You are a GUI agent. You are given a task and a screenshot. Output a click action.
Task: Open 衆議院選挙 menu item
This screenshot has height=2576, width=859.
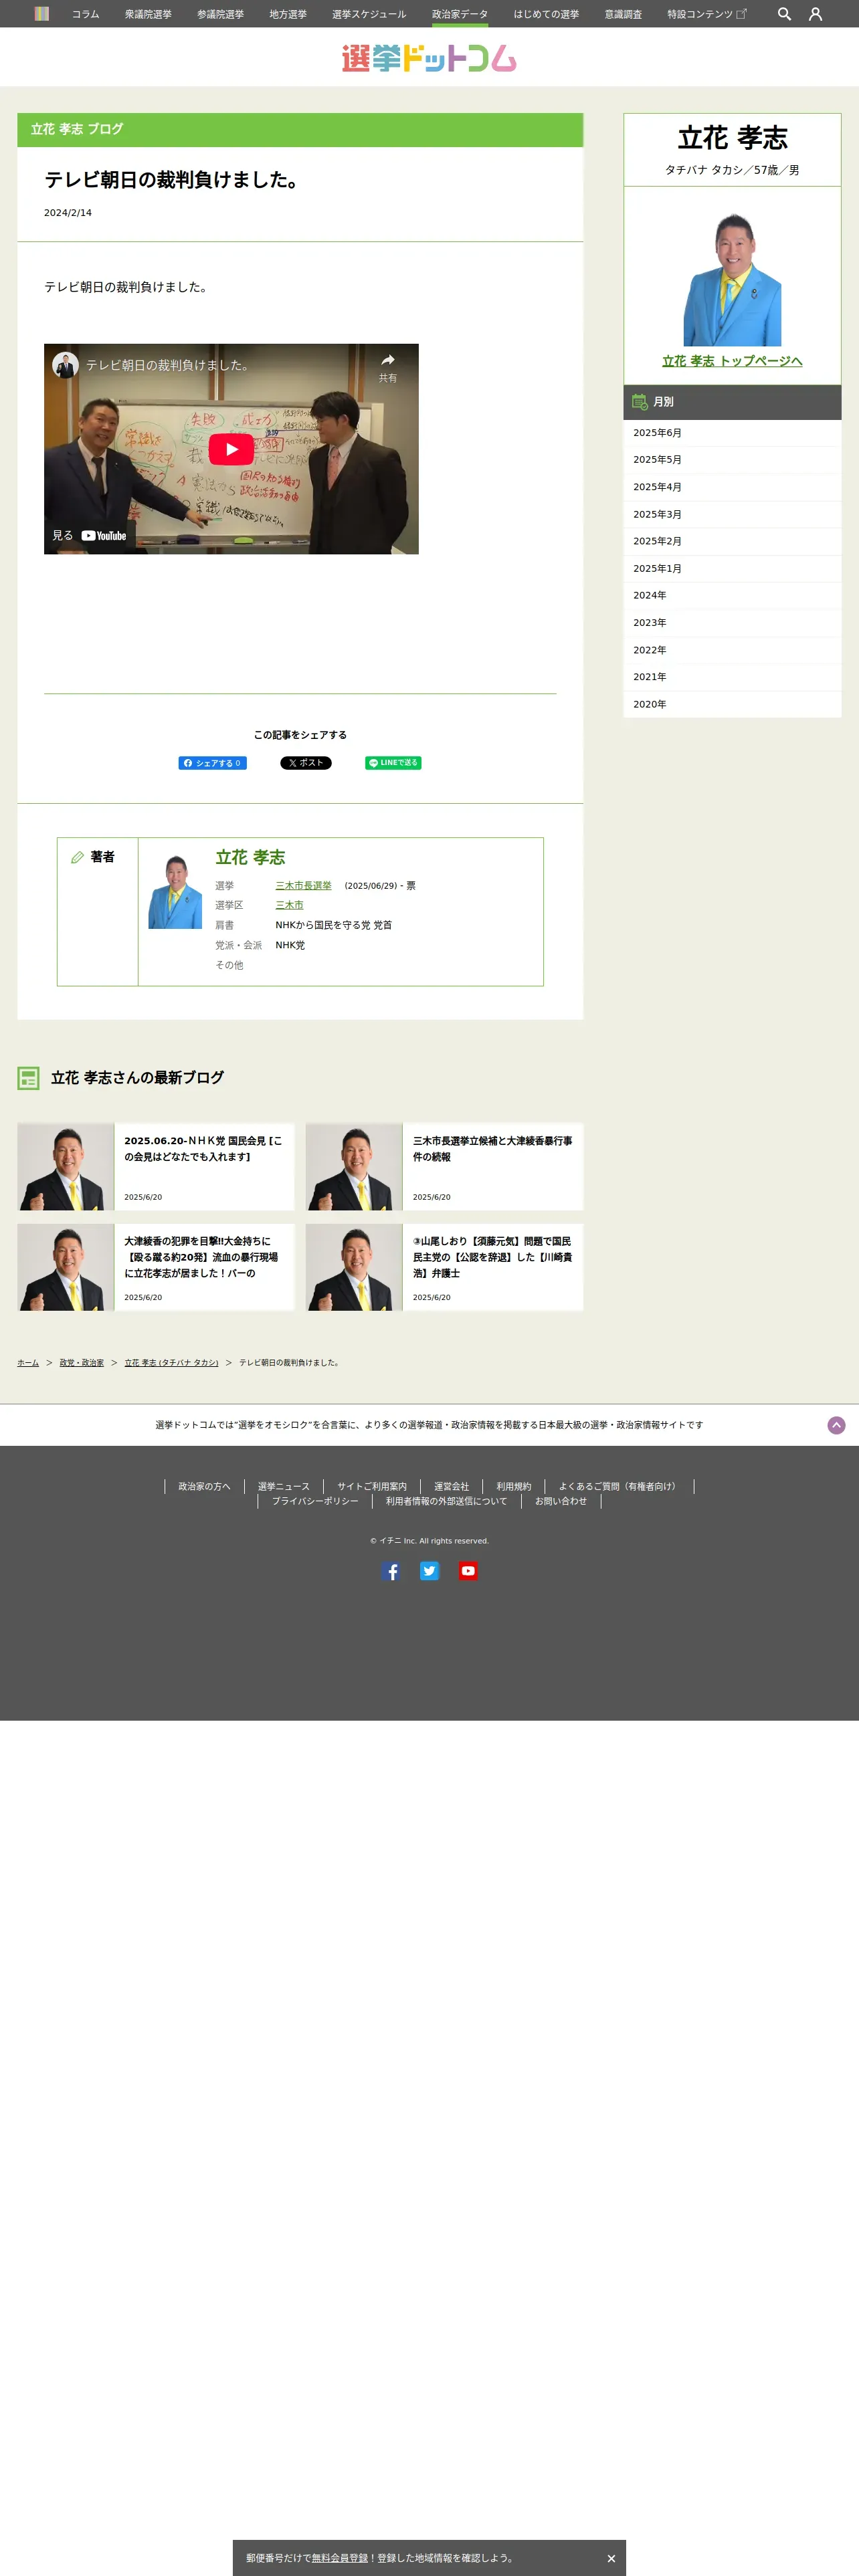(x=148, y=14)
